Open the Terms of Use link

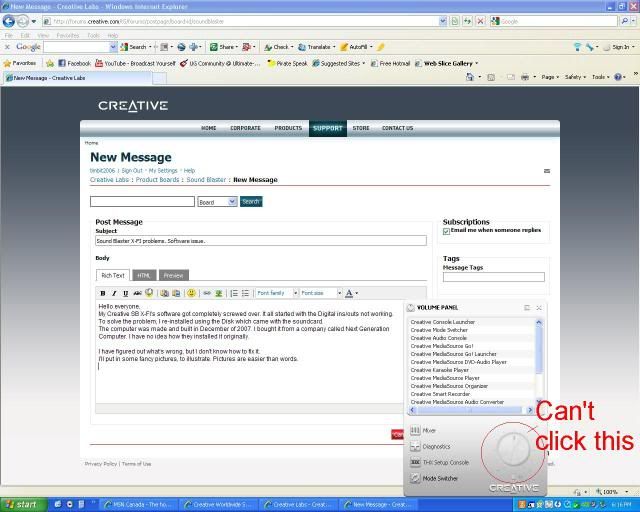pos(136,464)
